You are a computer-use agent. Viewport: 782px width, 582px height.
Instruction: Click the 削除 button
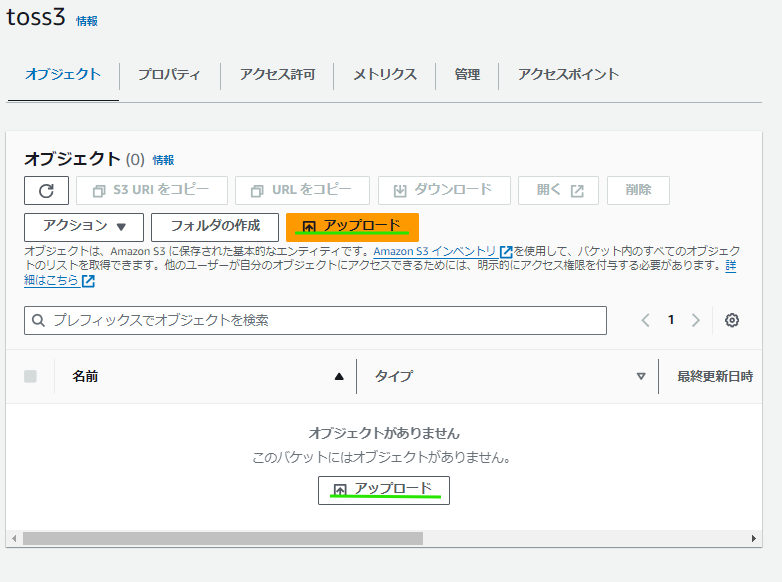[638, 191]
